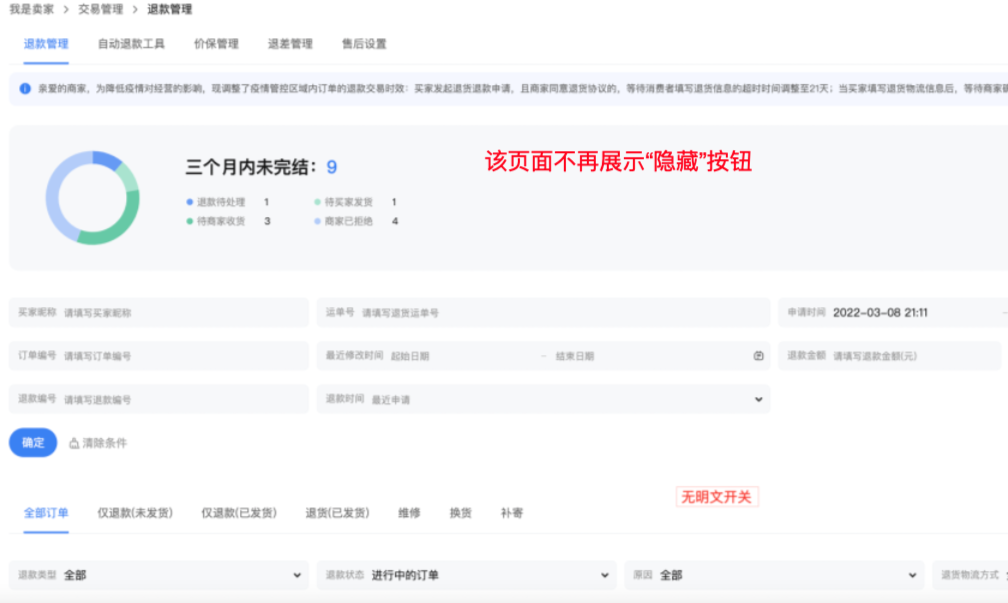Open the 售后设置 tab

(364, 44)
